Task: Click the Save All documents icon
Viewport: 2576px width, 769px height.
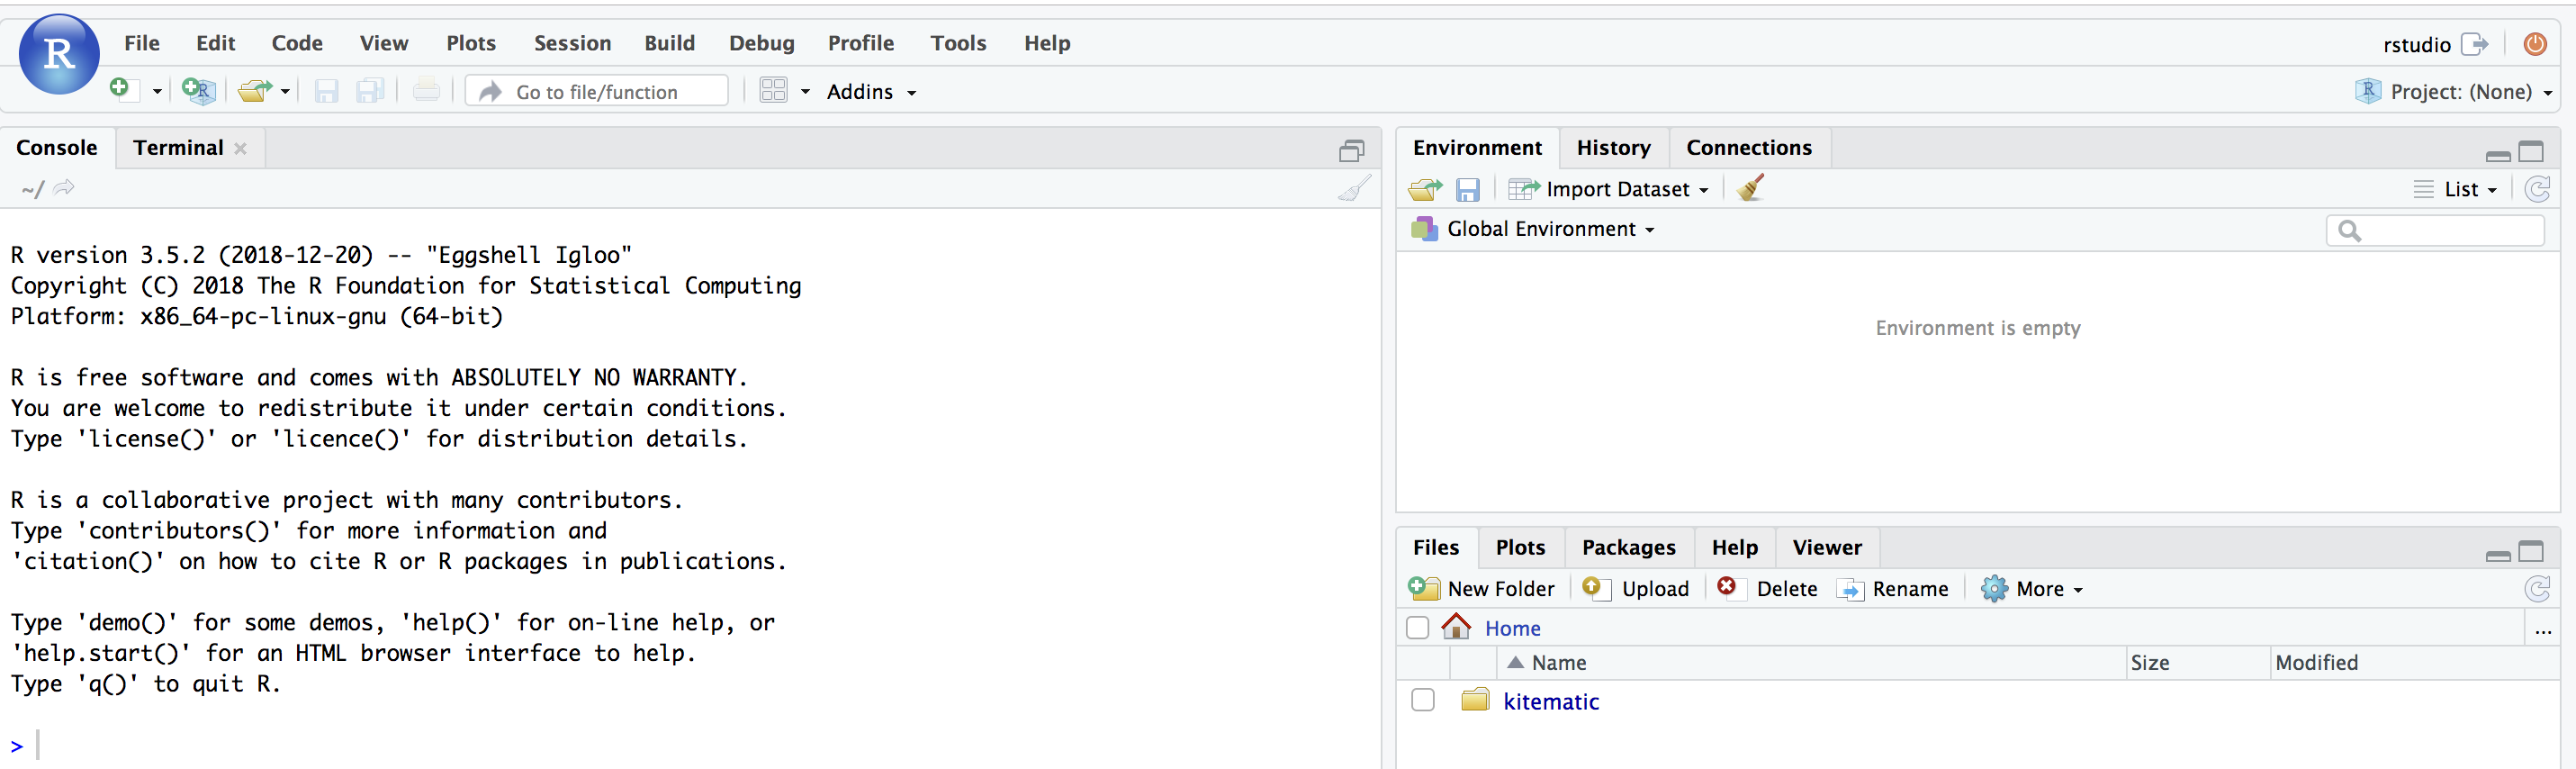Action: coord(370,91)
